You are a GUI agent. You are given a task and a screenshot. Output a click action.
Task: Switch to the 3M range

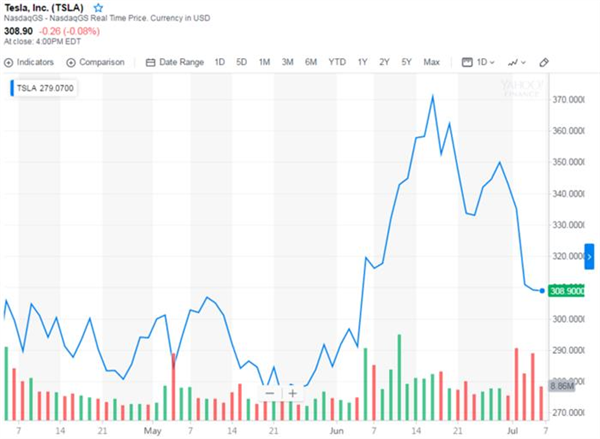(x=287, y=62)
